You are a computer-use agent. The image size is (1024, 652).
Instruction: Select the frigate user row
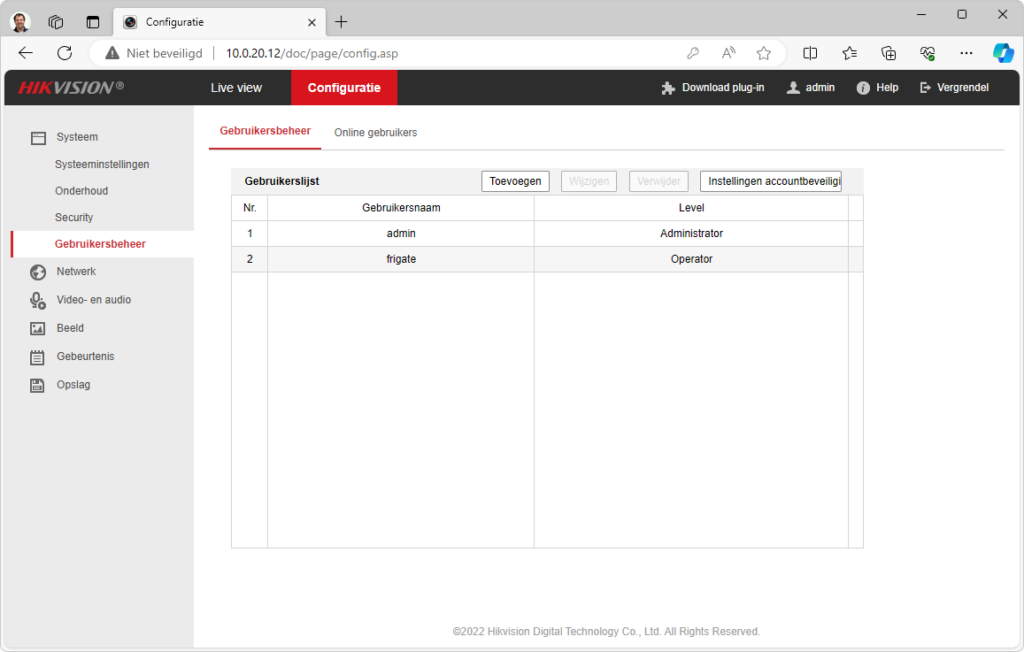coord(401,259)
